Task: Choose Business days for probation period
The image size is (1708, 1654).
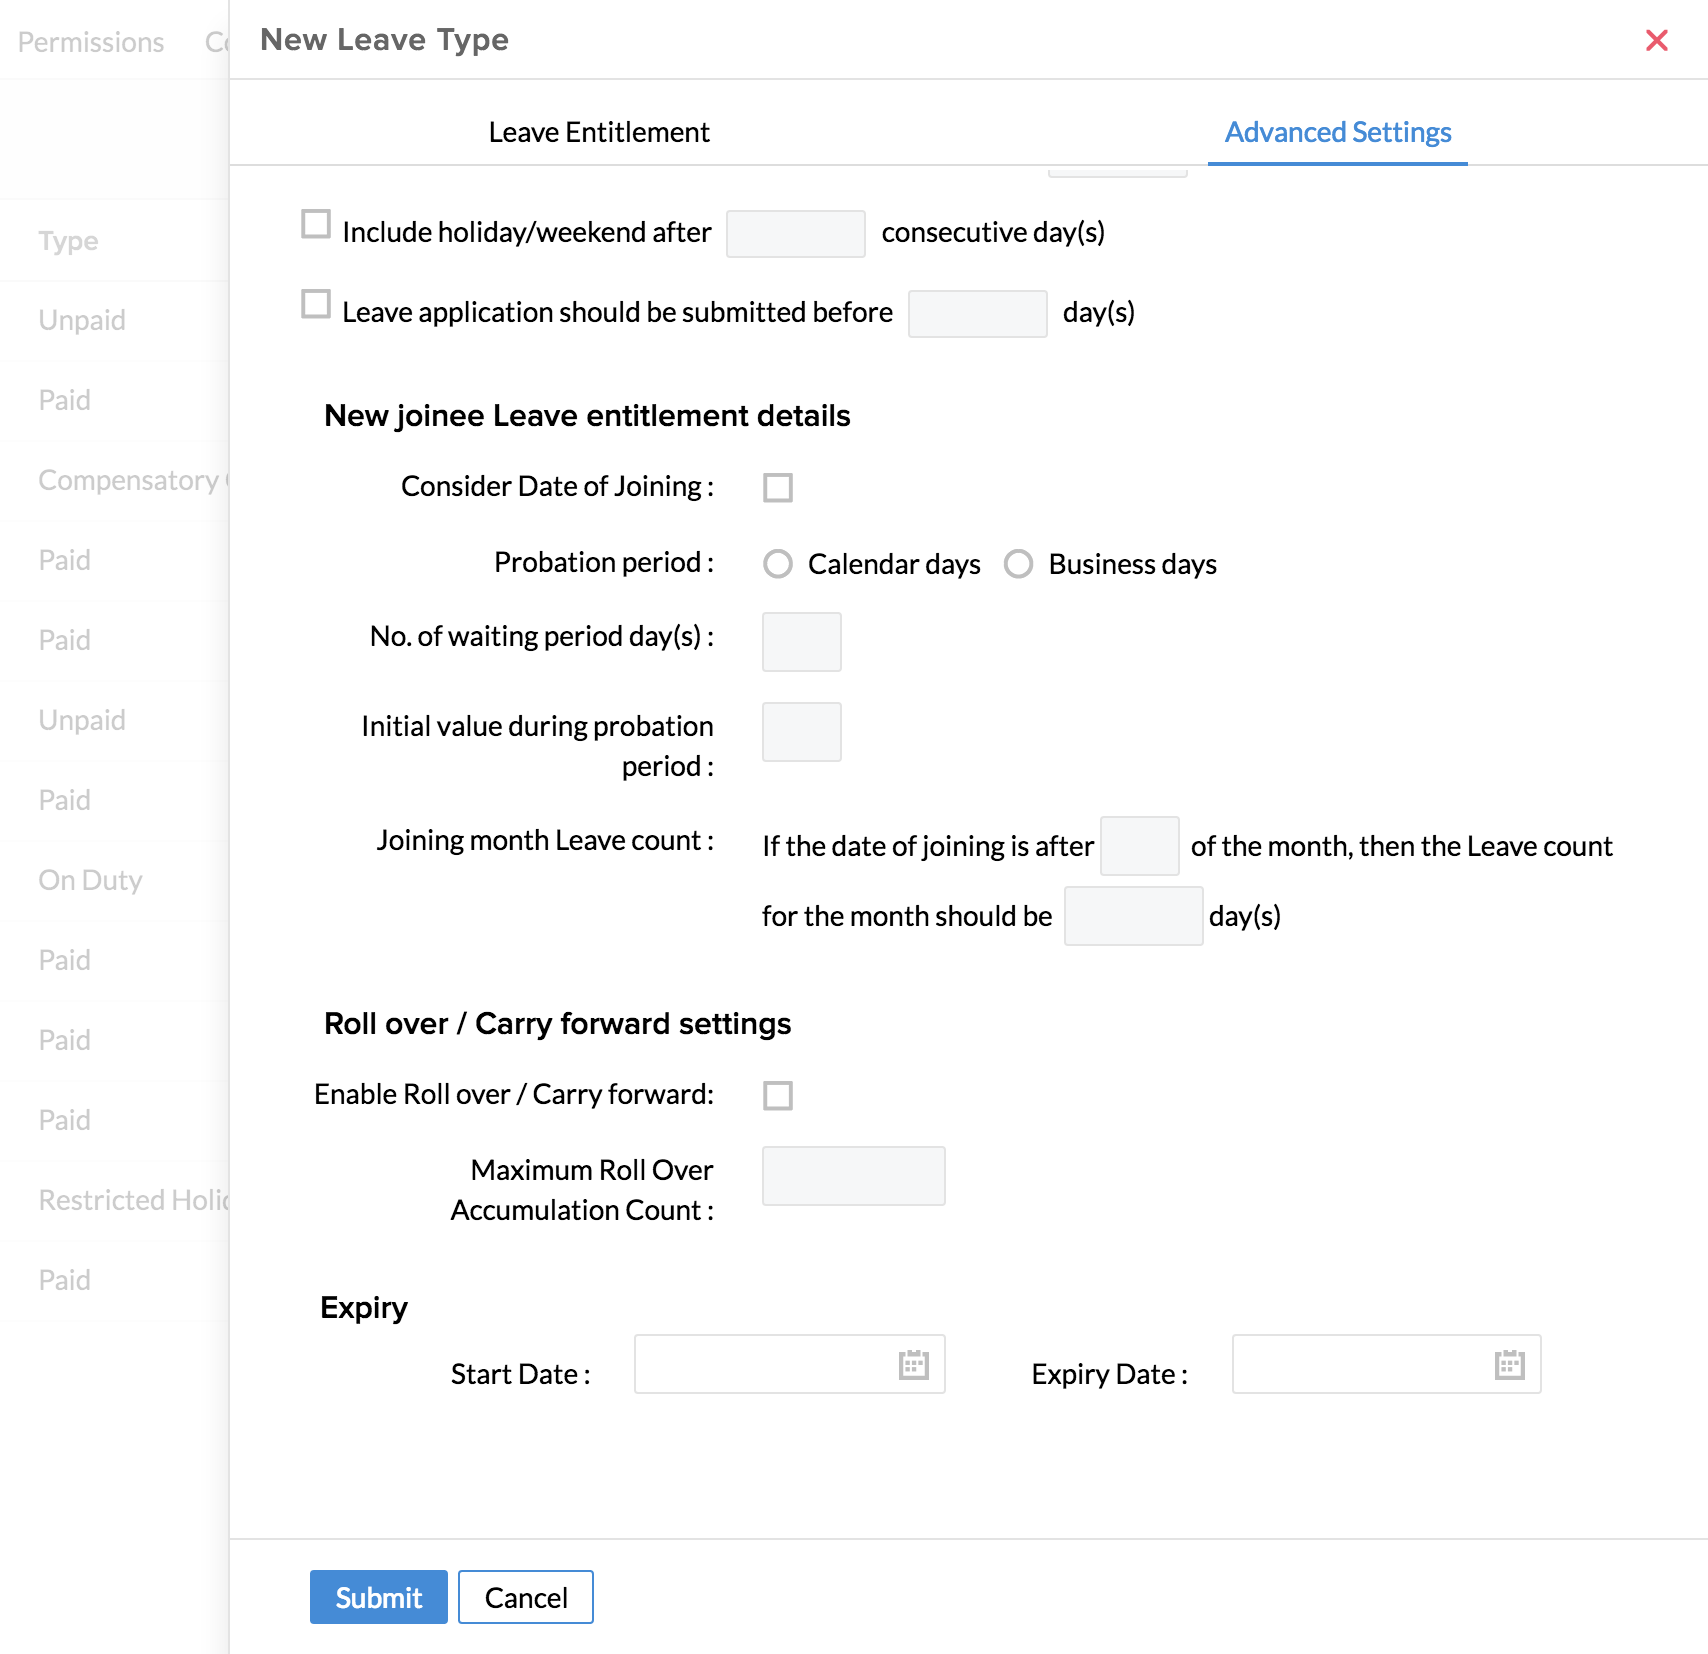Action: point(1018,564)
